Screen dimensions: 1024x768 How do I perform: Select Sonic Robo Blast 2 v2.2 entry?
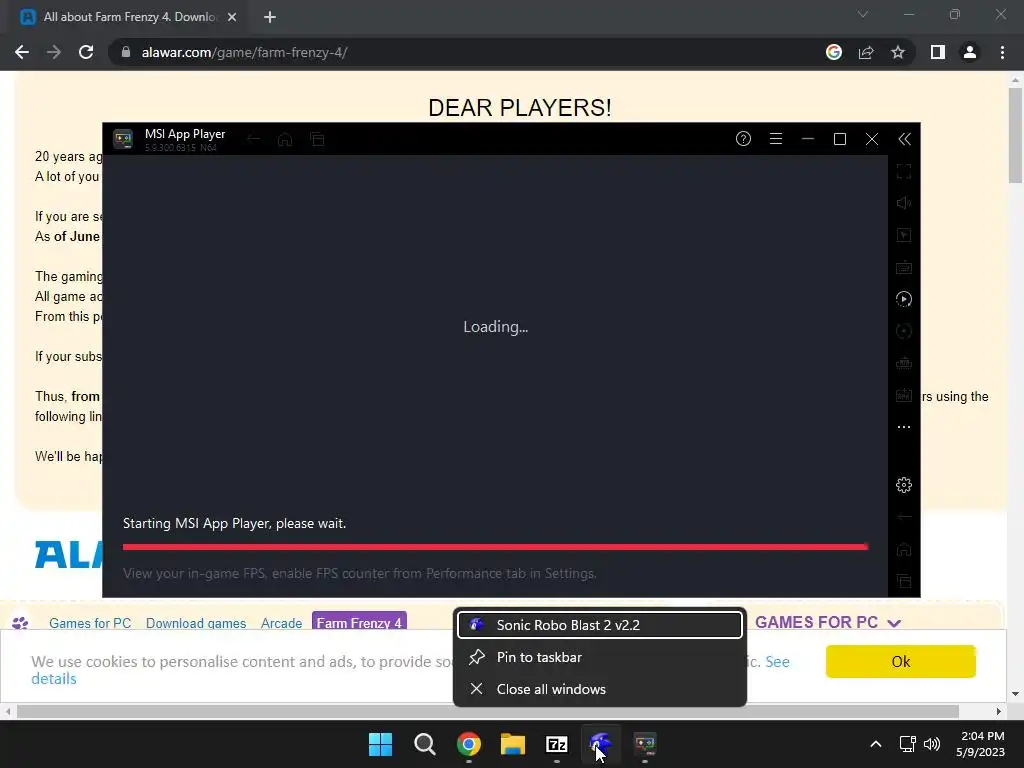click(600, 625)
